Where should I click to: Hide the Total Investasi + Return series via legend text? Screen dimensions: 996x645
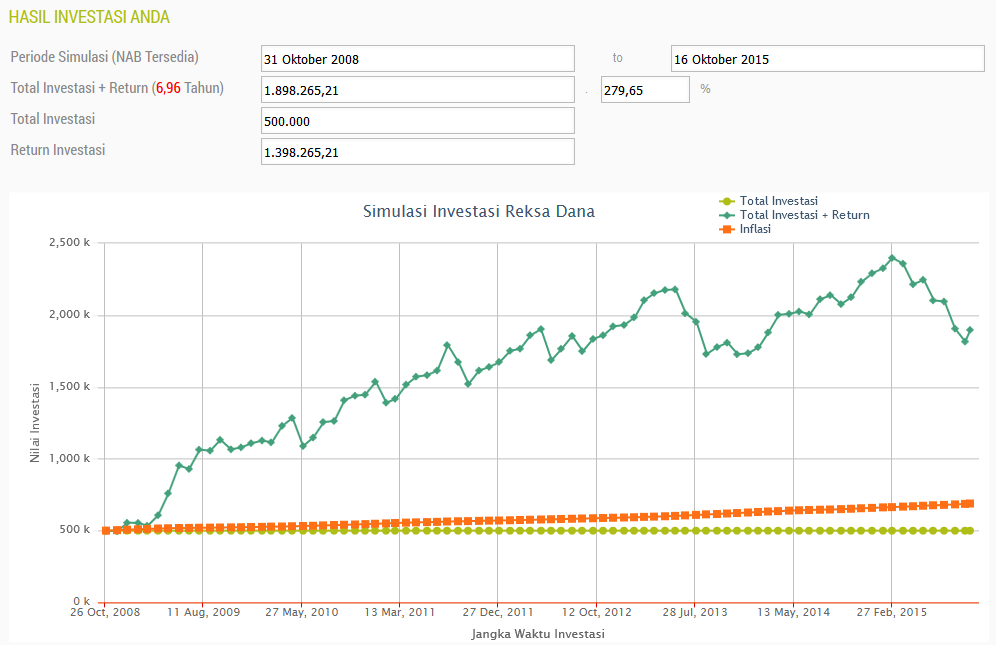[804, 215]
